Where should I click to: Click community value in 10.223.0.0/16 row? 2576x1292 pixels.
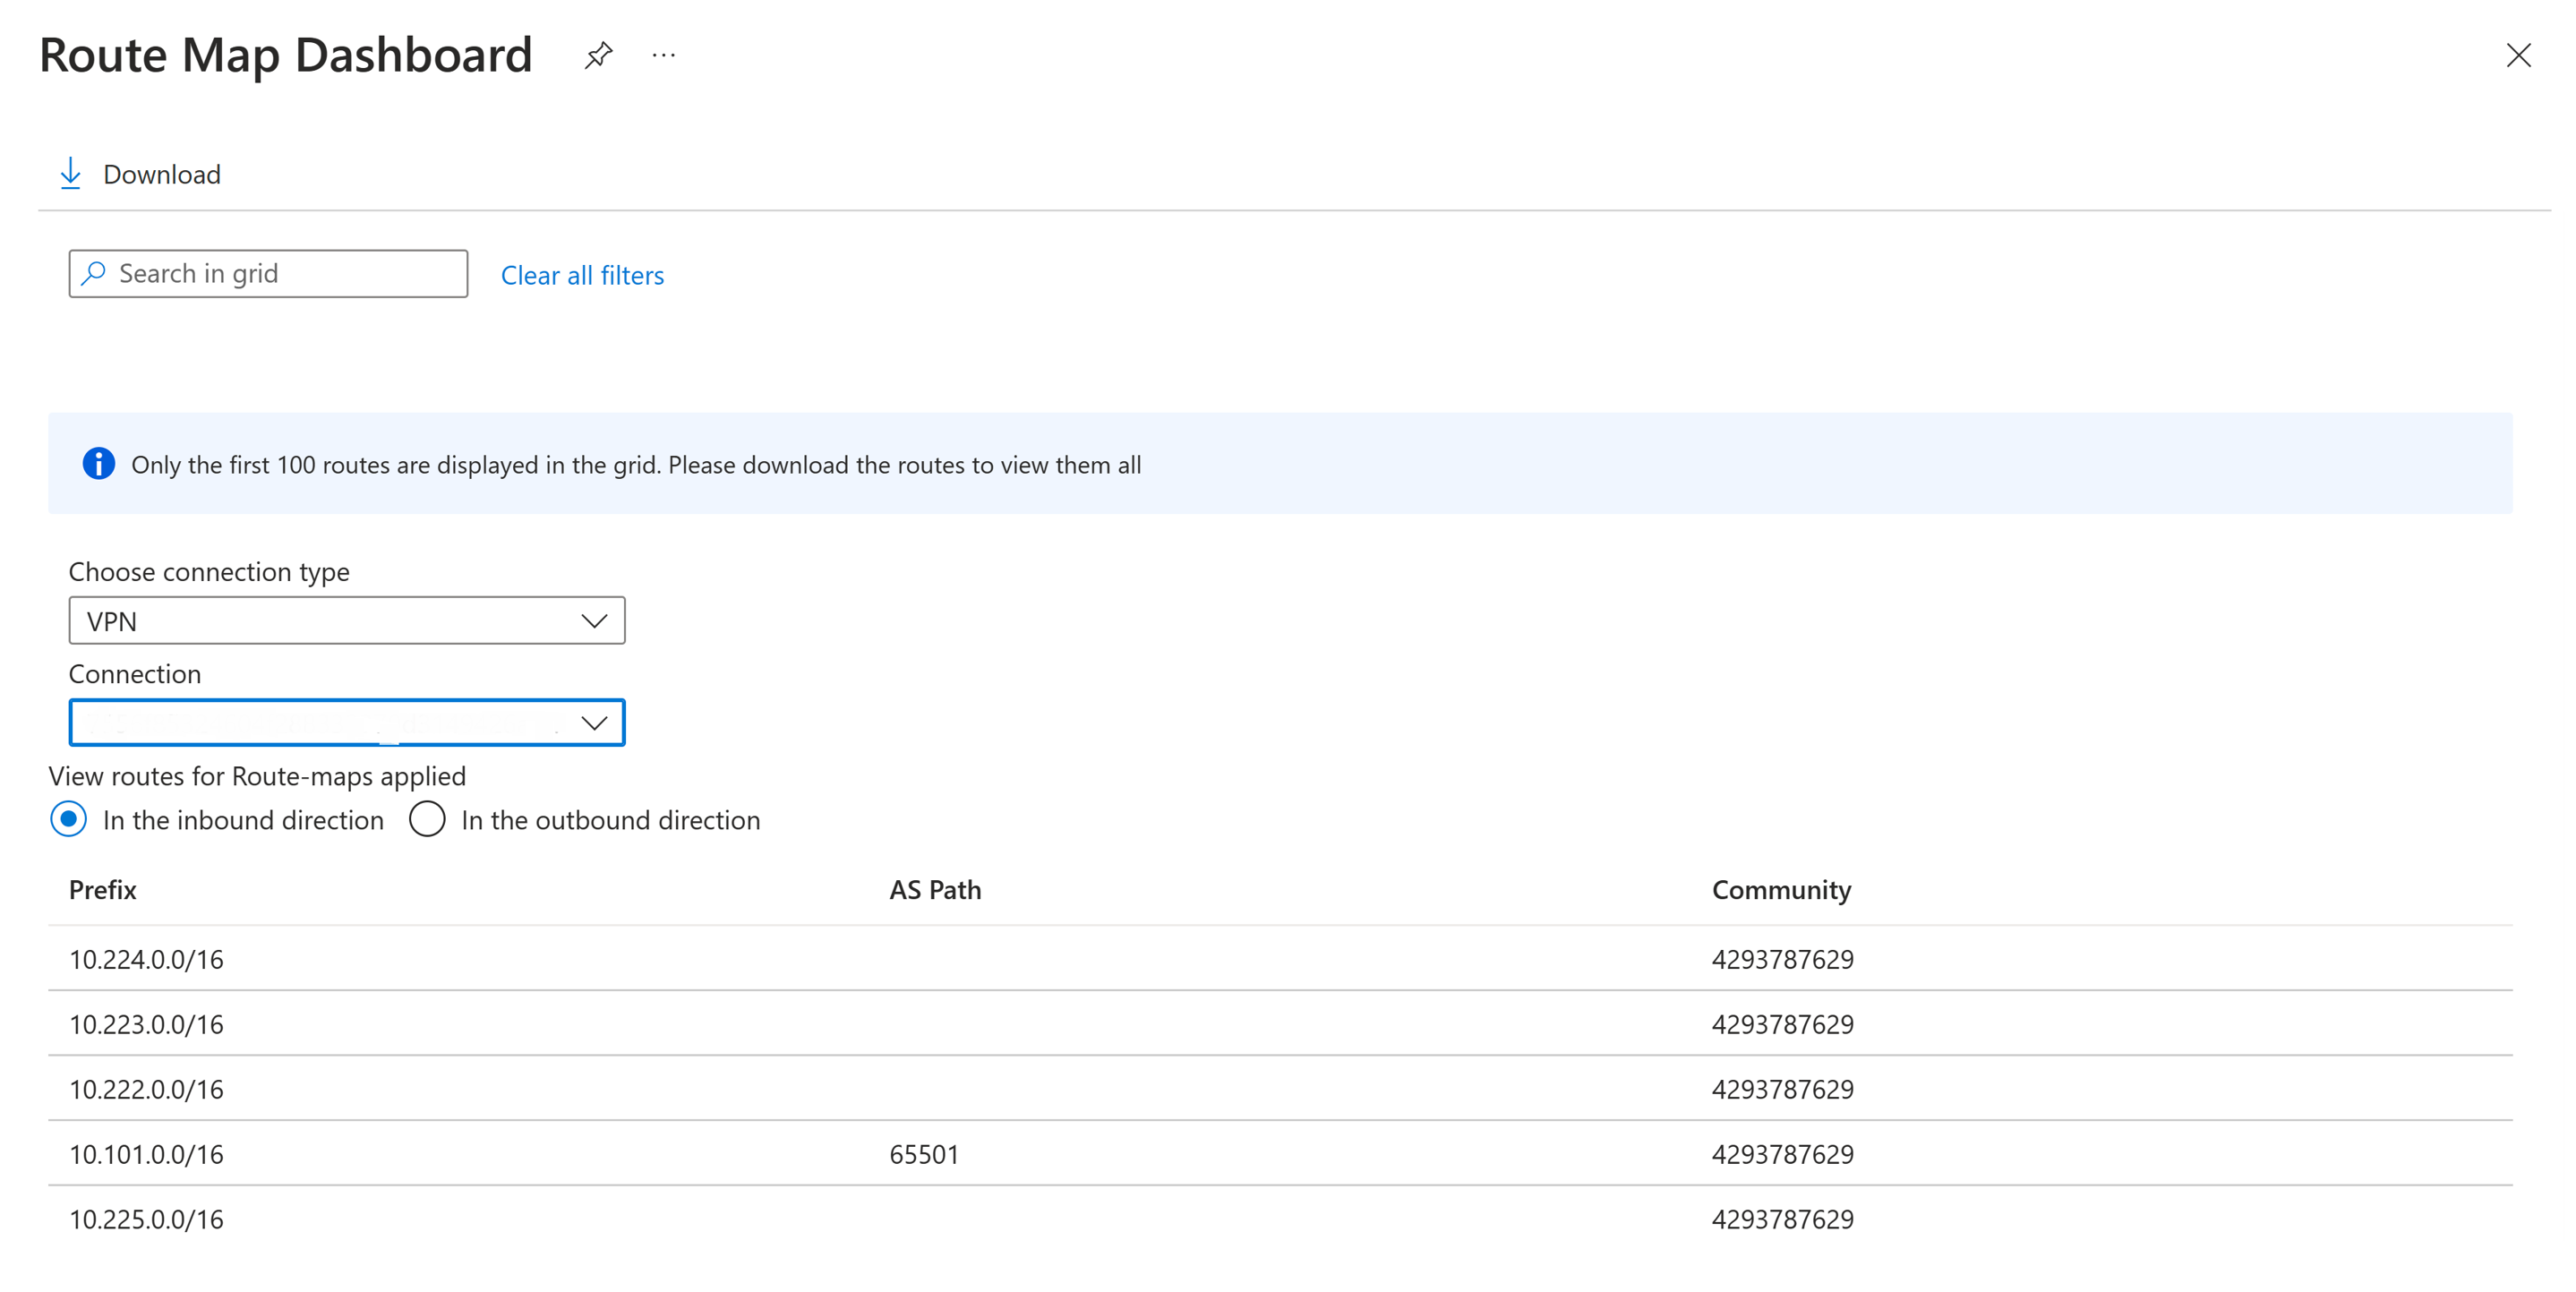click(1782, 1024)
